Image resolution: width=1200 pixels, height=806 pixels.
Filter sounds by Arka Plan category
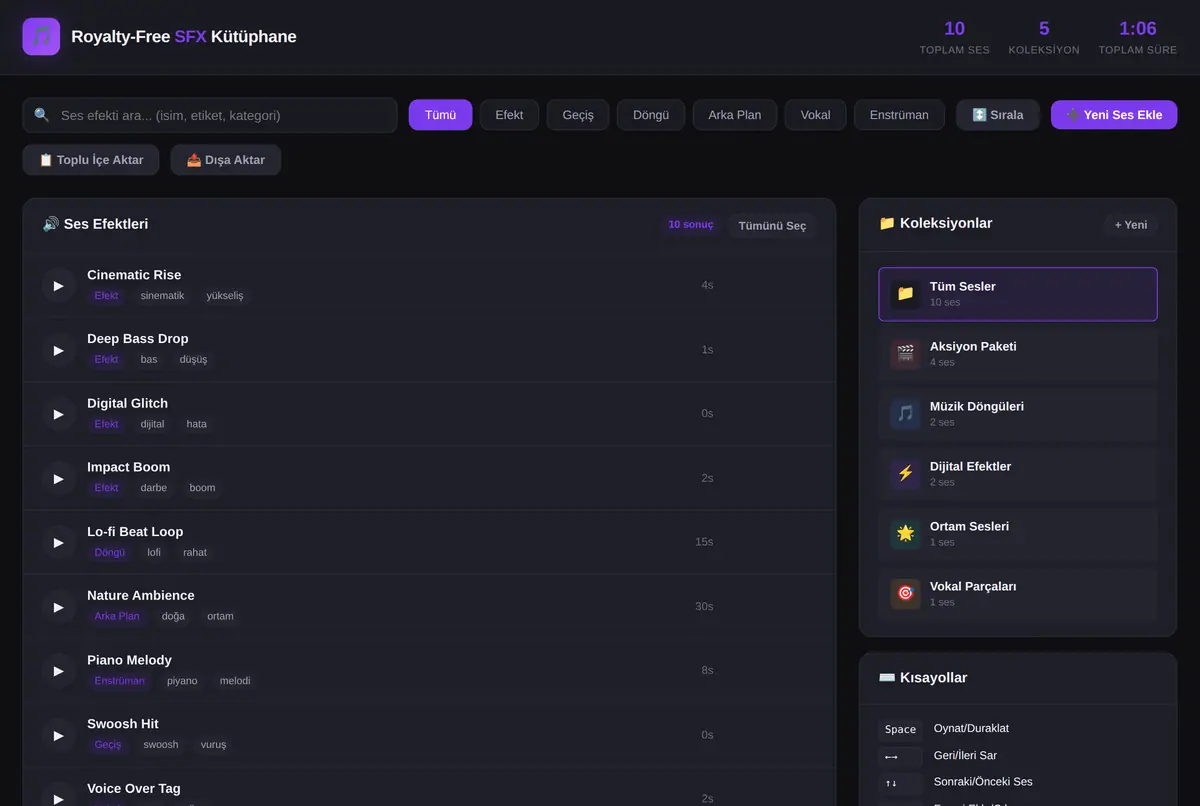pos(735,115)
